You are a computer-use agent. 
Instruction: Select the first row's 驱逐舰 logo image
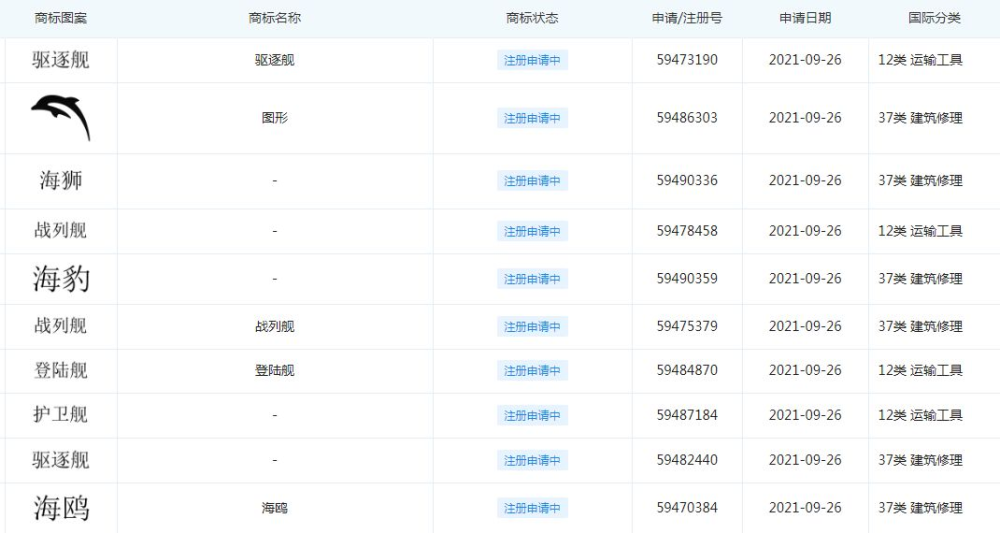click(61, 59)
